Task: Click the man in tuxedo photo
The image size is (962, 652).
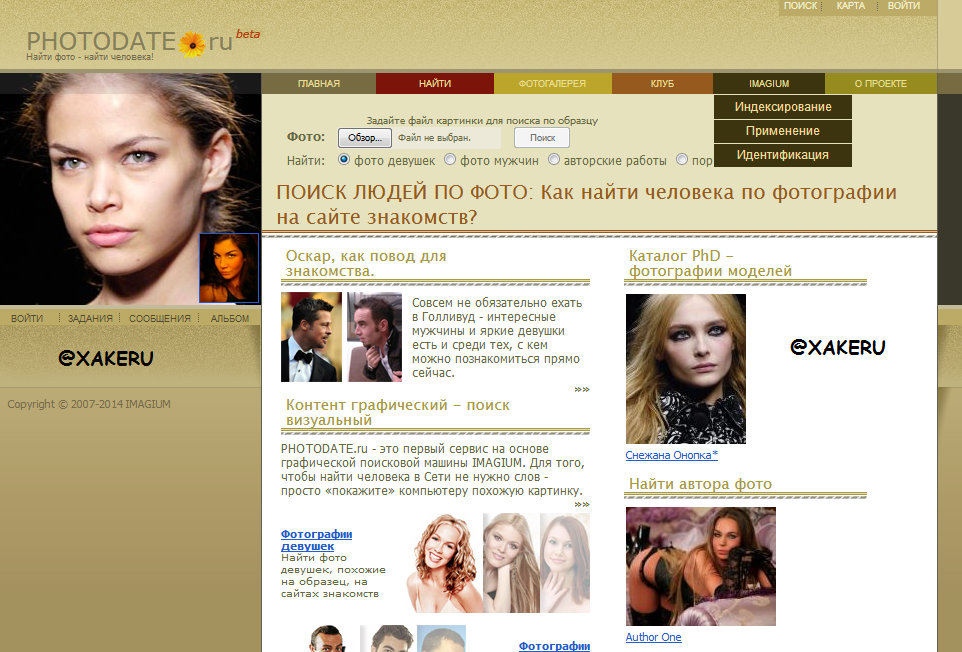Action: [x=311, y=337]
